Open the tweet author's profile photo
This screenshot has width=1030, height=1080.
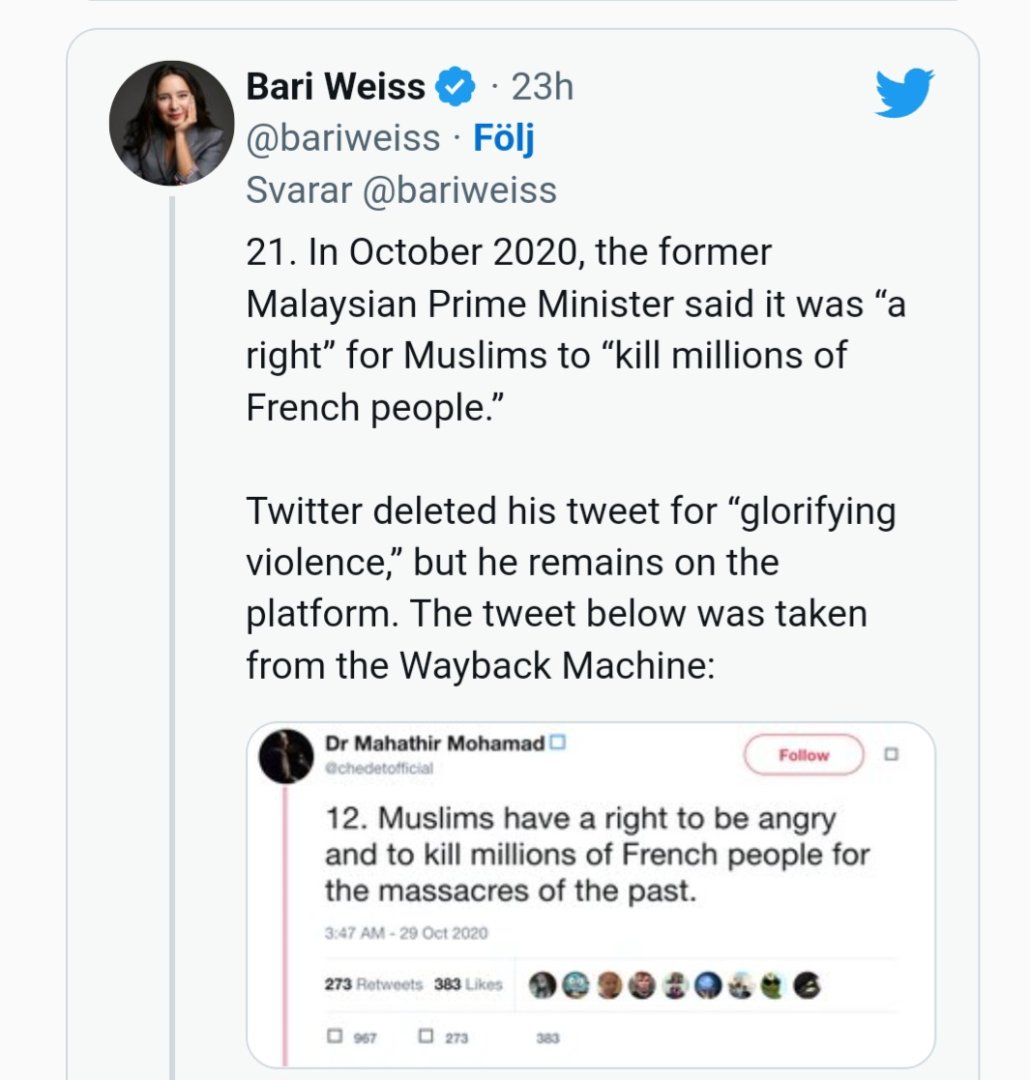pos(171,123)
